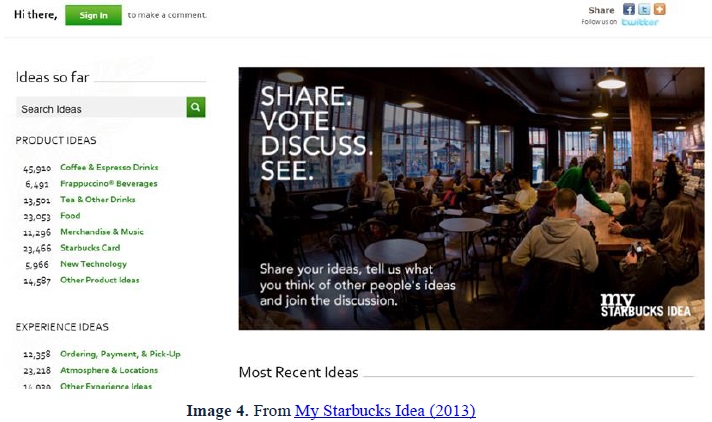Image resolution: width=712 pixels, height=422 pixels.
Task: Click the PRODUCT IDEAS heading
Action: (56, 140)
